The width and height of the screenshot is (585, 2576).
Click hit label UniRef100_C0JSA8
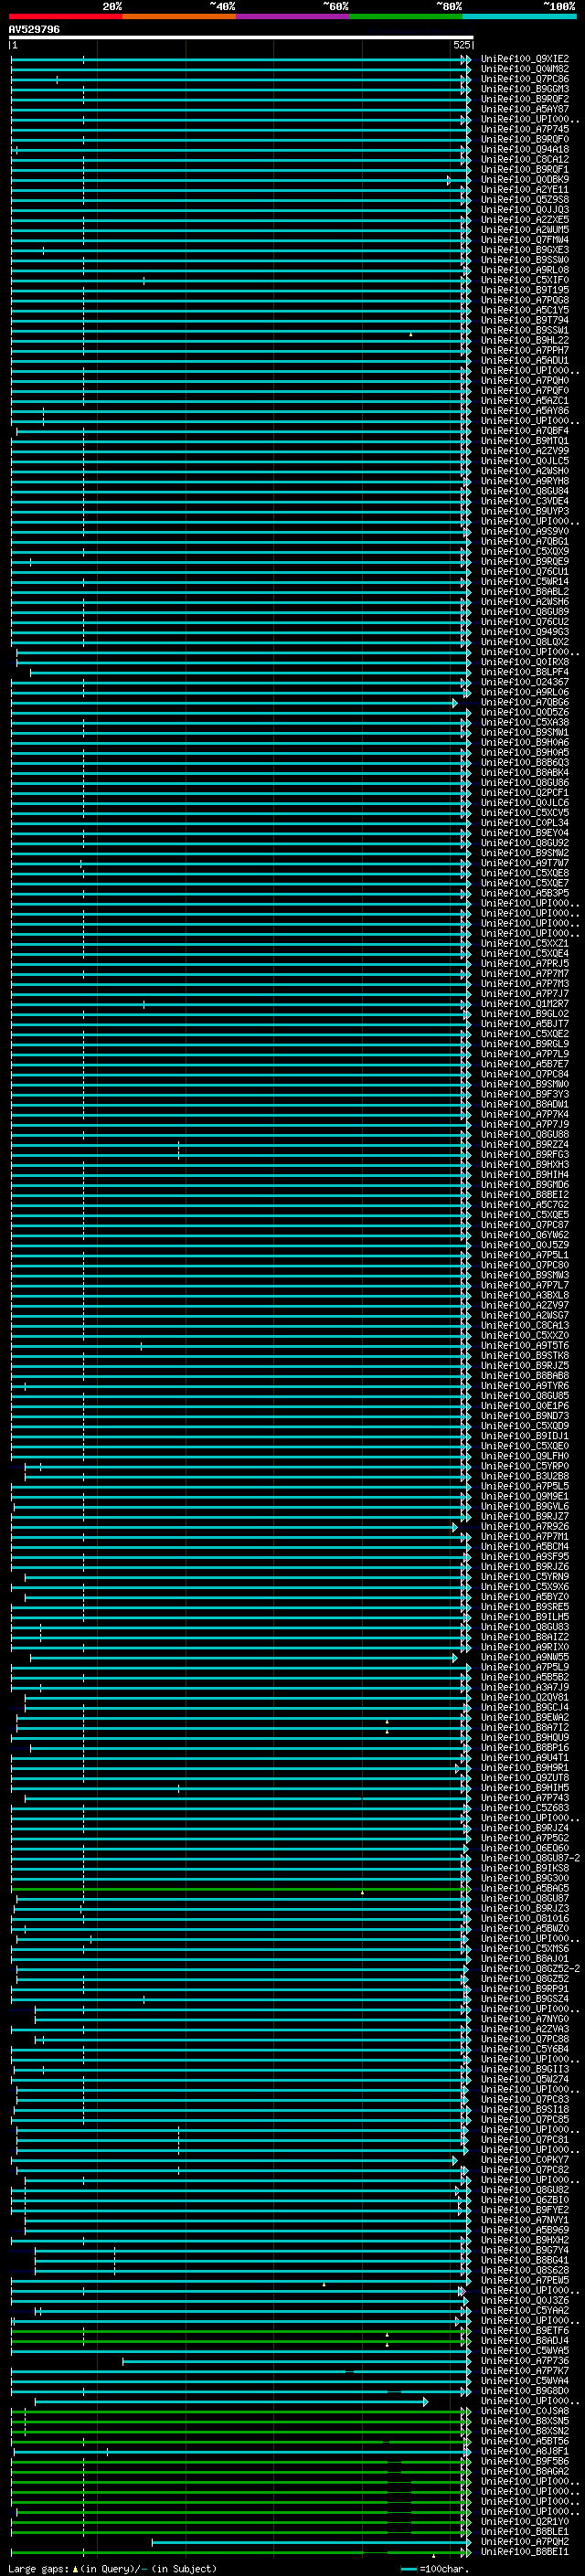click(525, 2410)
